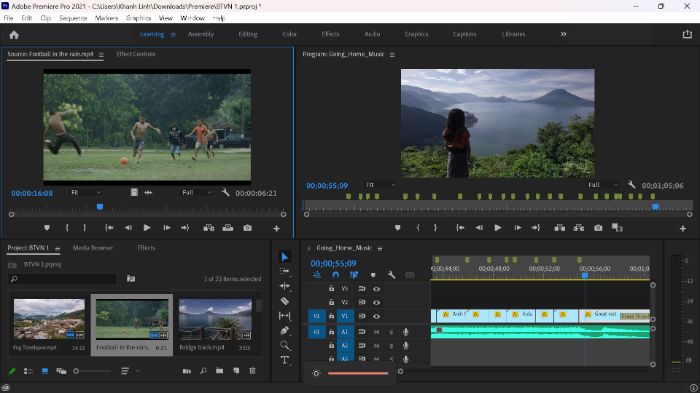Select the Razor tool
Screen dimensions: 700x393
tap(284, 301)
